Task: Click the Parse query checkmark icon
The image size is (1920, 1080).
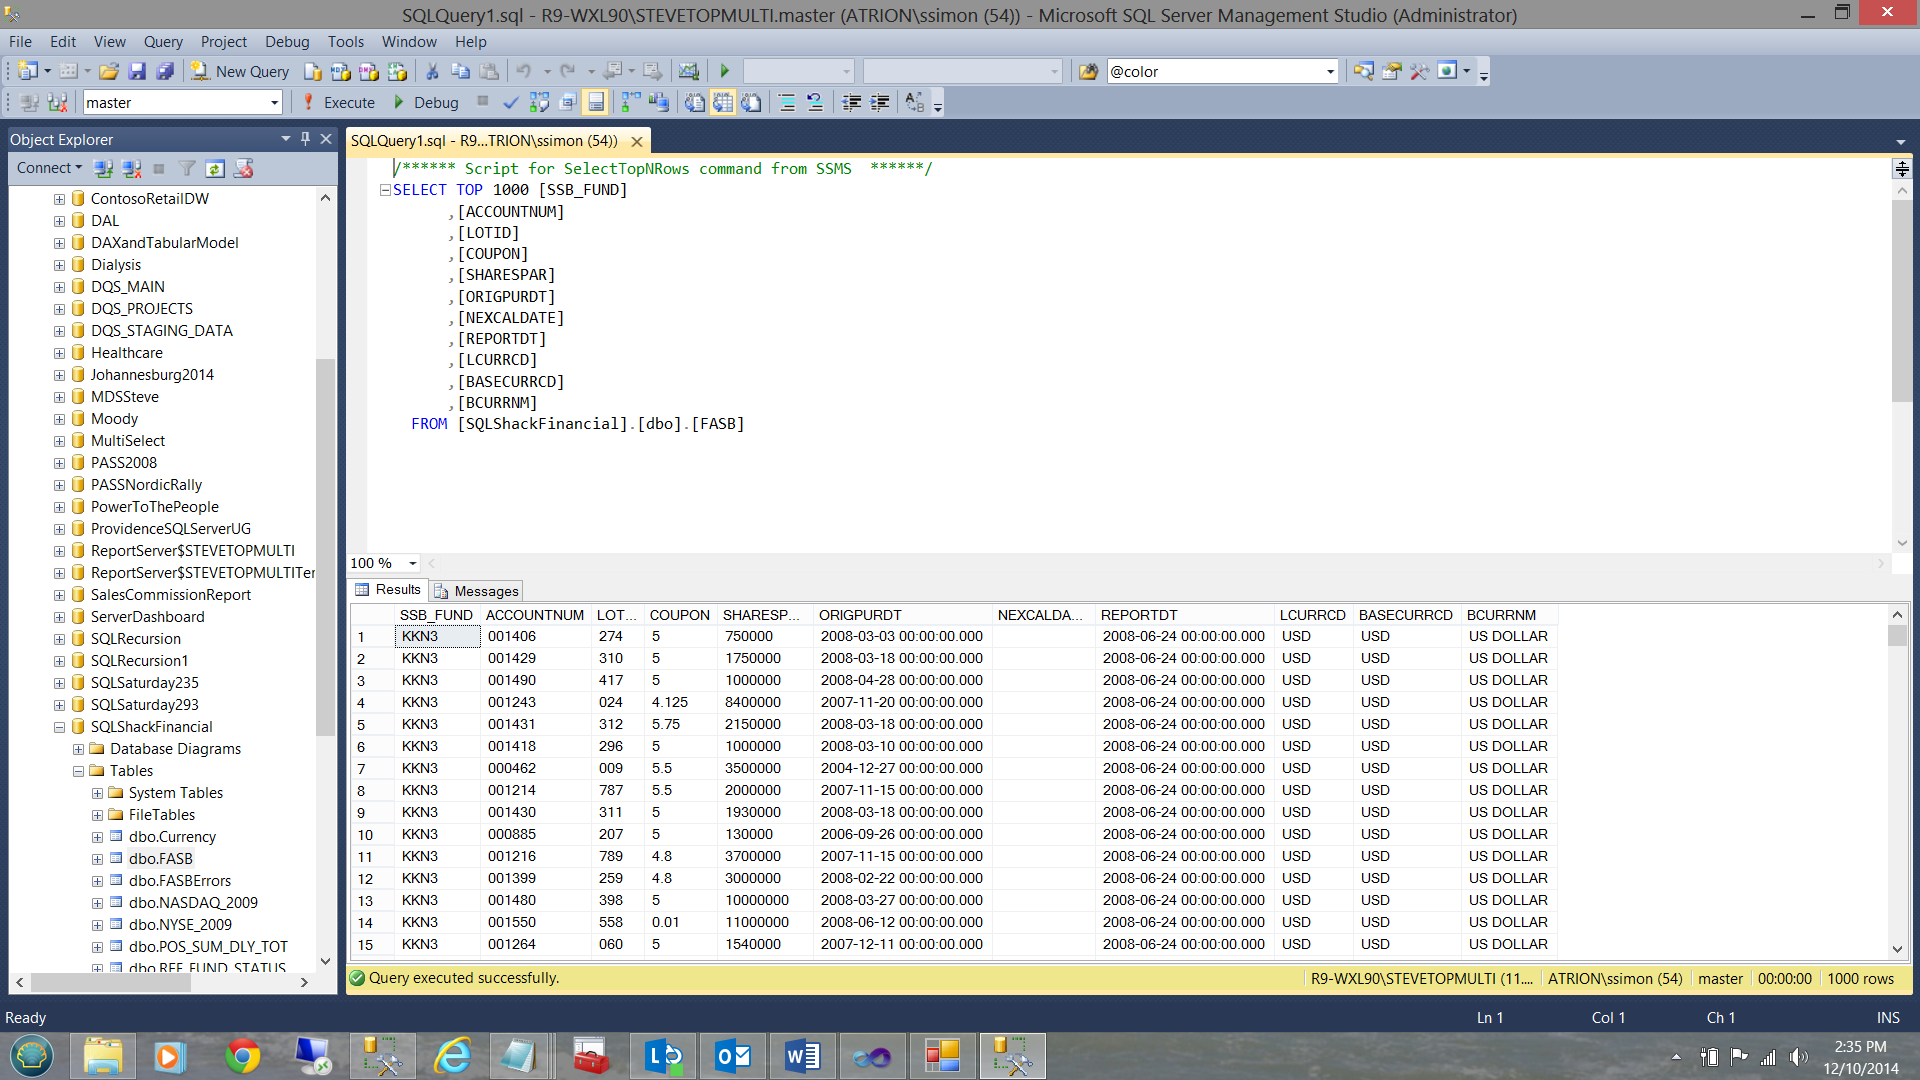Action: pos(511,103)
